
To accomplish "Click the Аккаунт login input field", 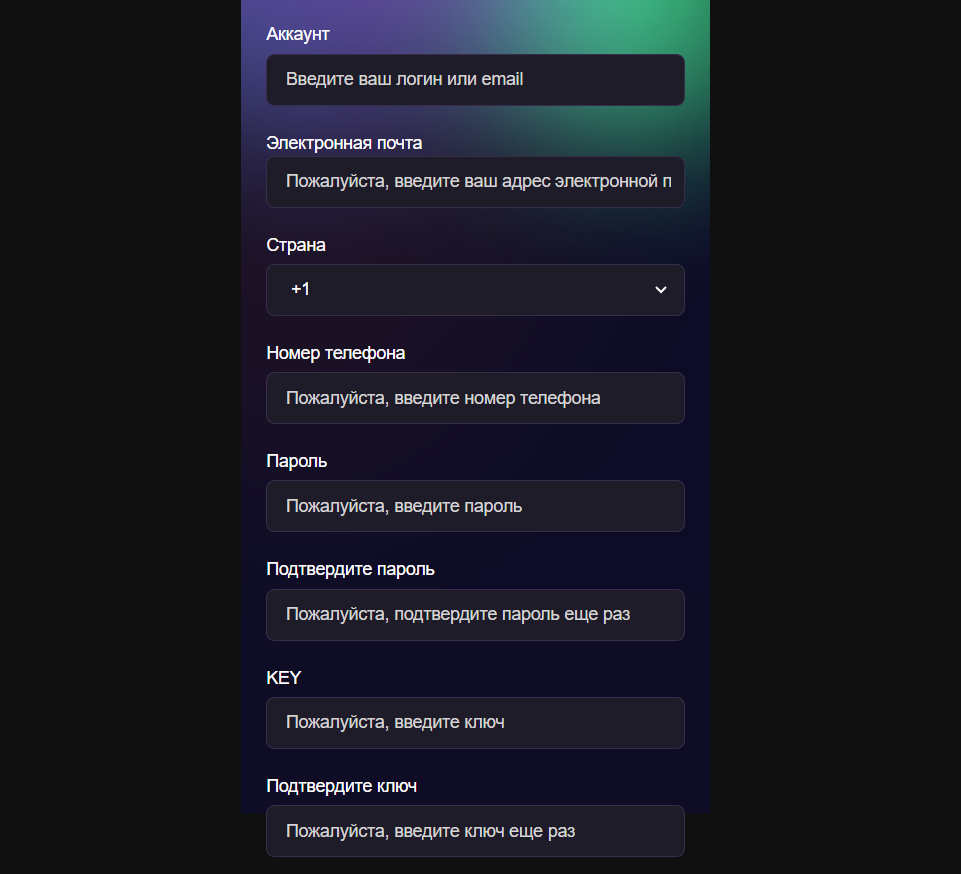I will (x=475, y=80).
